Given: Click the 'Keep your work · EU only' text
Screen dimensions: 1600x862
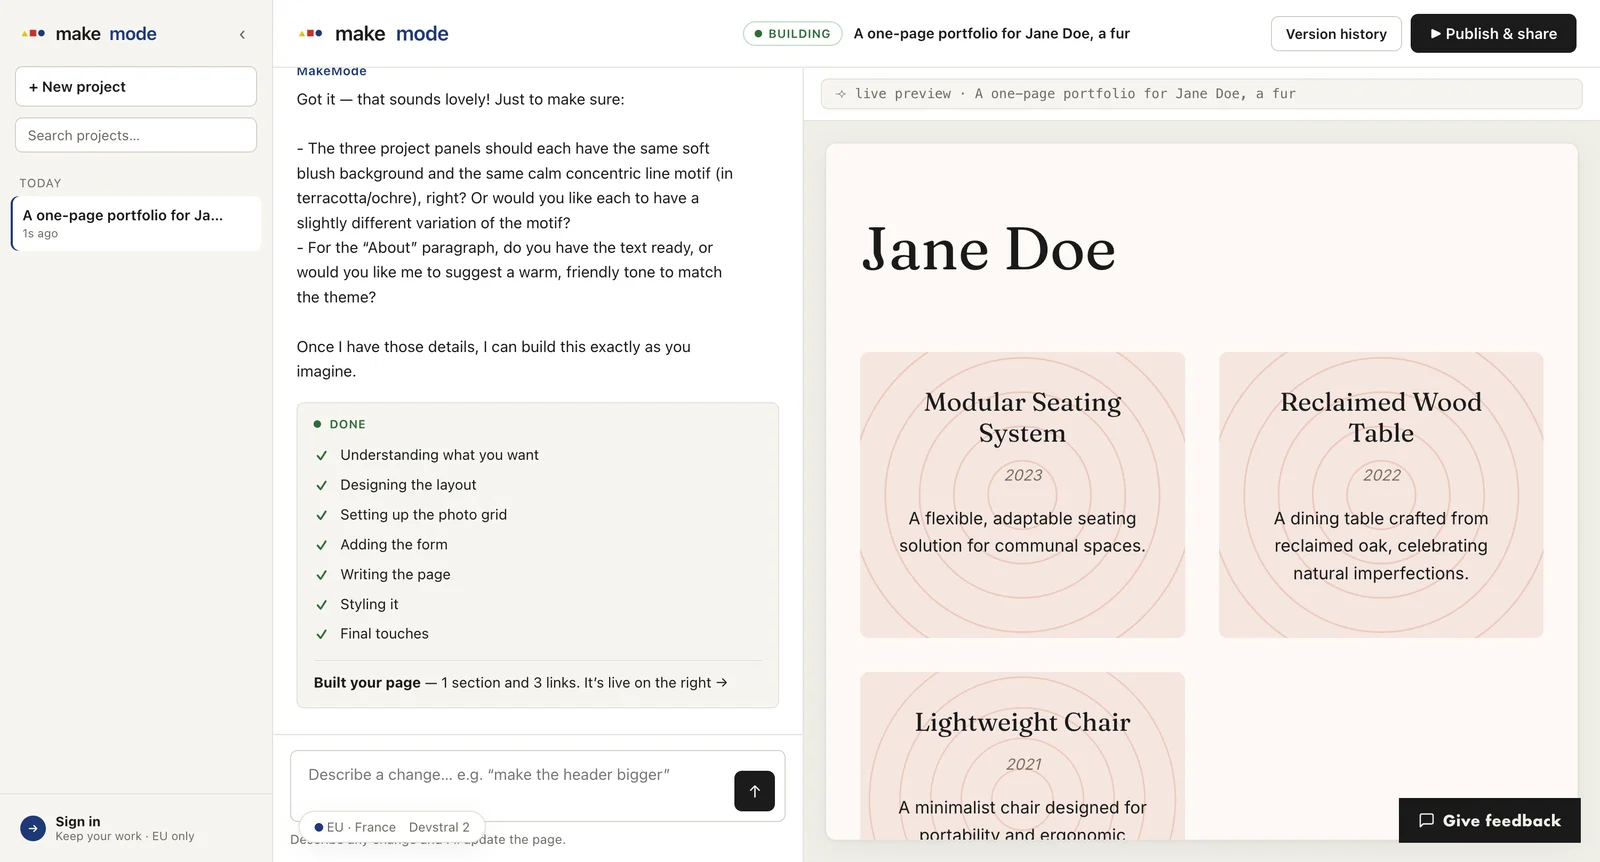Looking at the screenshot, I should pos(125,836).
